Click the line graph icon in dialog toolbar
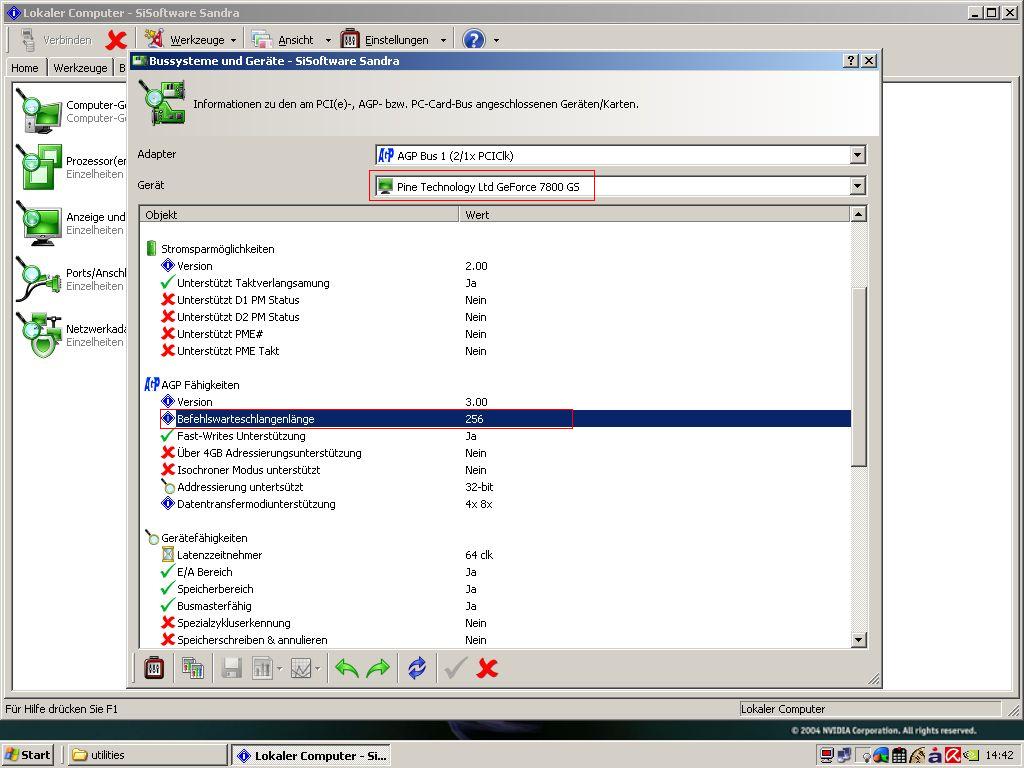The width and height of the screenshot is (1024, 768). point(300,668)
